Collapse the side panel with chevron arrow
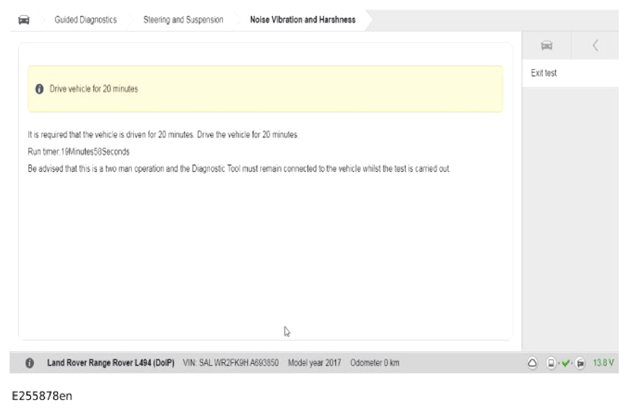Viewport: 628px width, 410px height. tap(595, 45)
